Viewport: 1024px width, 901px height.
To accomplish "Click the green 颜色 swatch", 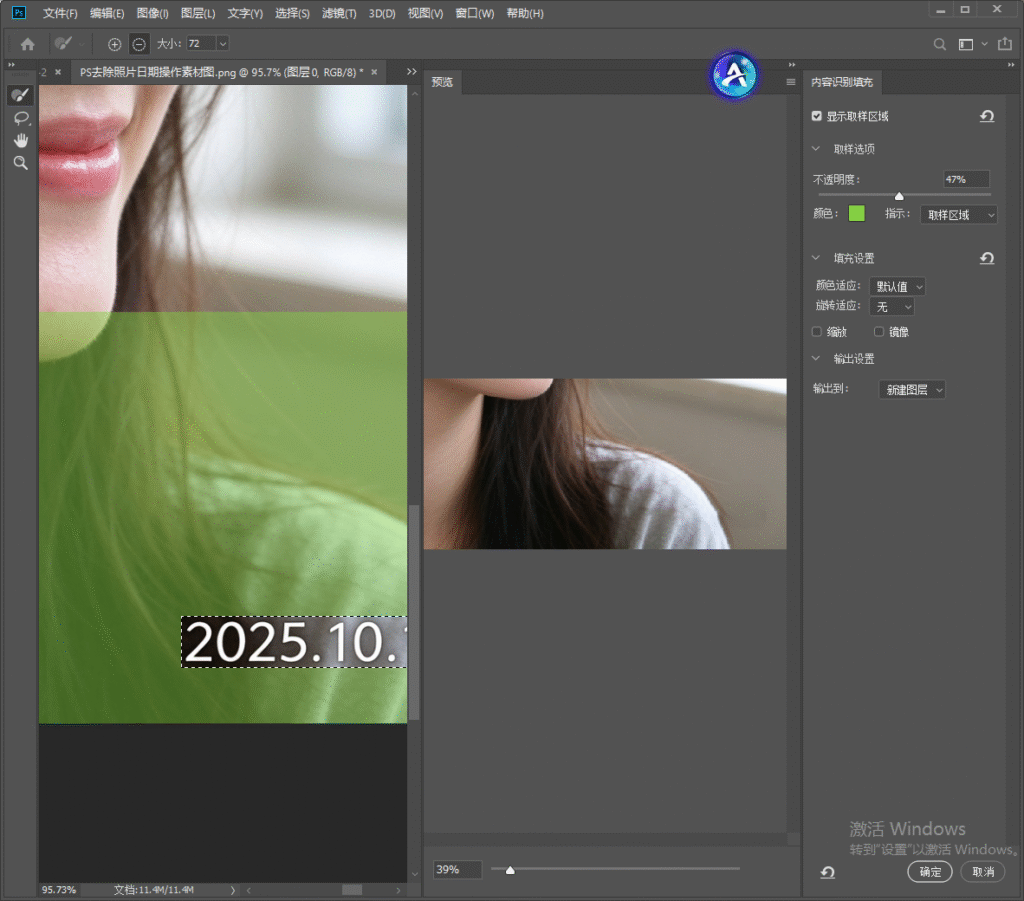I will 856,213.
